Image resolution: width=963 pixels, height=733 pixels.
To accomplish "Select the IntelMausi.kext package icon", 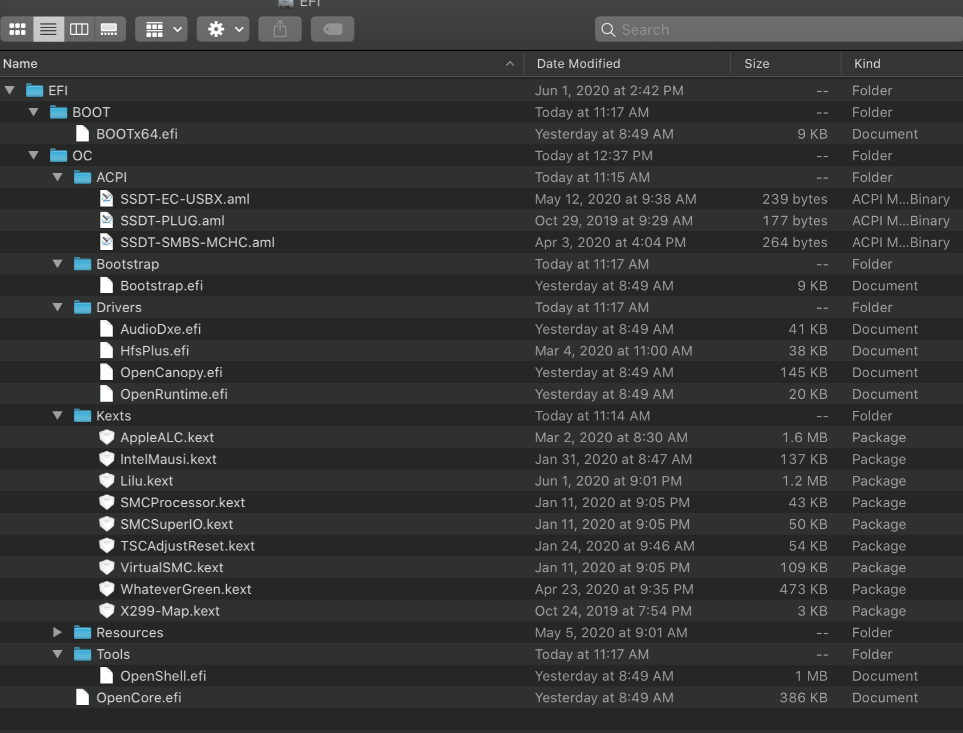I will [x=106, y=459].
